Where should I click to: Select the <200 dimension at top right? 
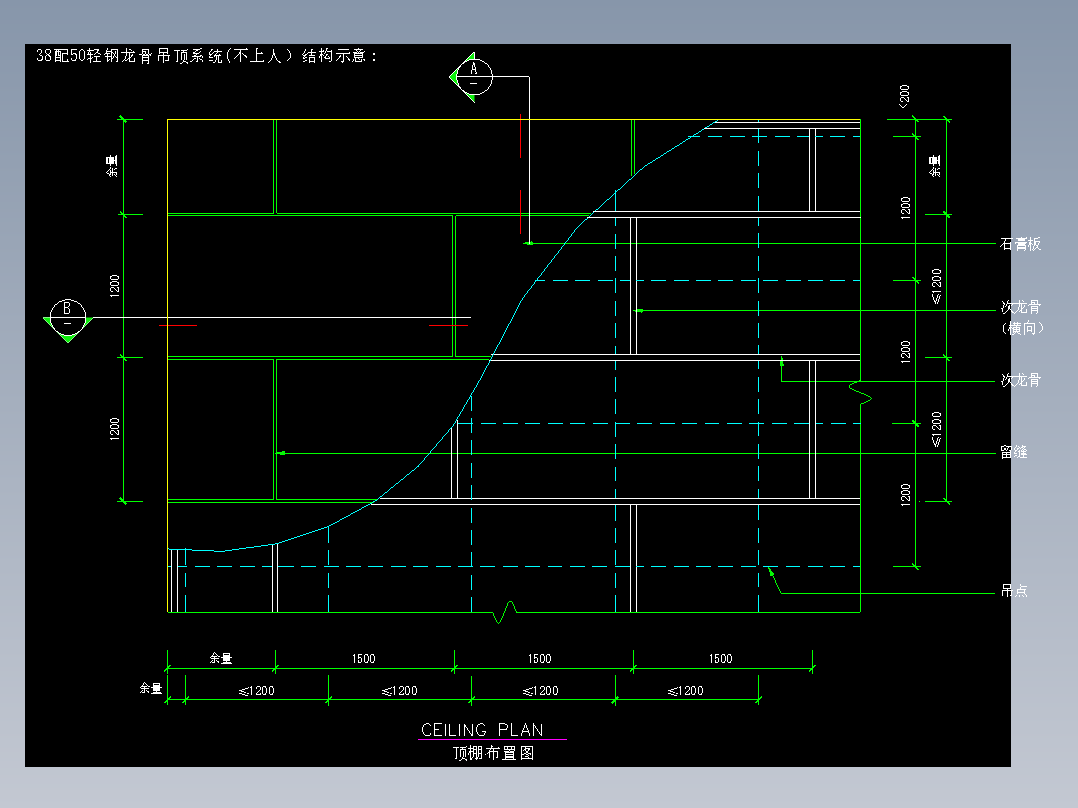[904, 96]
